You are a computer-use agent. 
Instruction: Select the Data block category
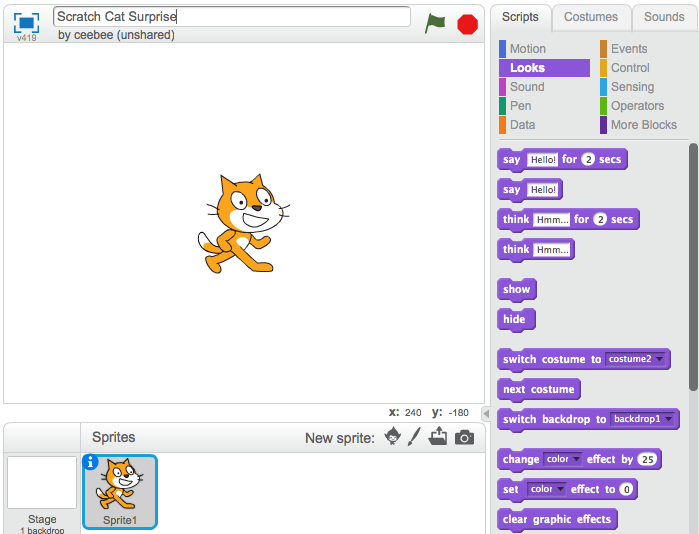[x=544, y=125]
